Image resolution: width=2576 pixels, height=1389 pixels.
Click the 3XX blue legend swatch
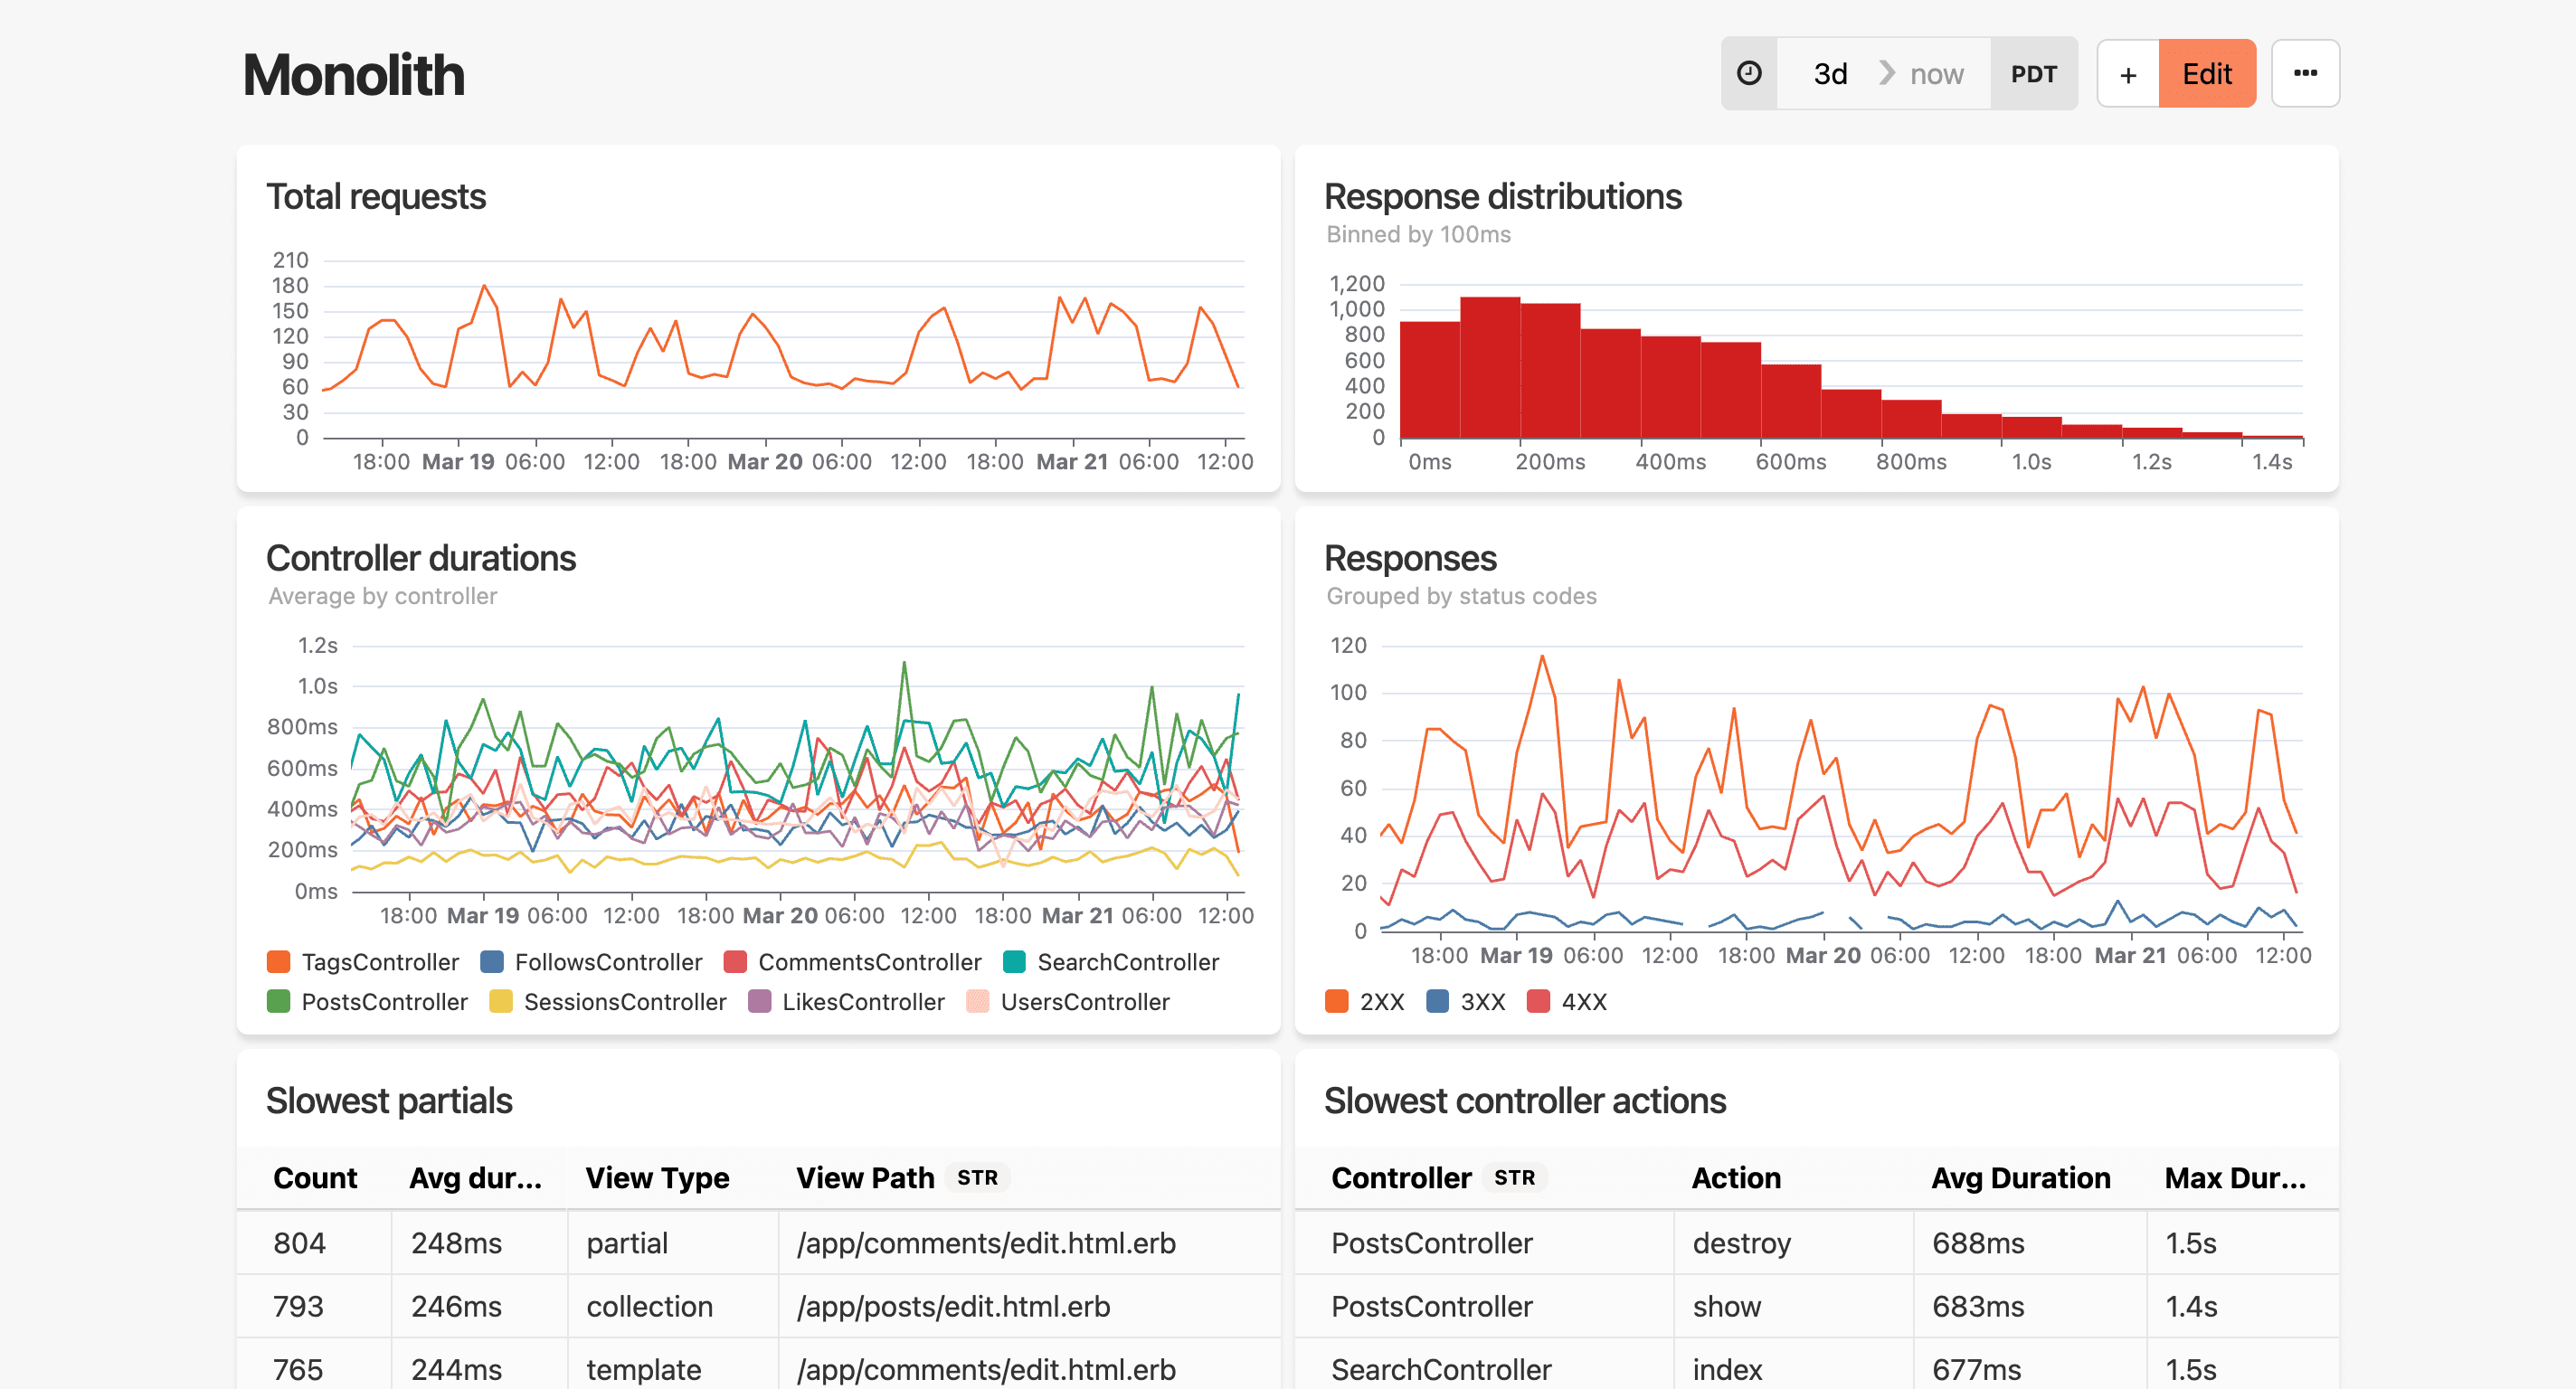click(x=1437, y=1002)
